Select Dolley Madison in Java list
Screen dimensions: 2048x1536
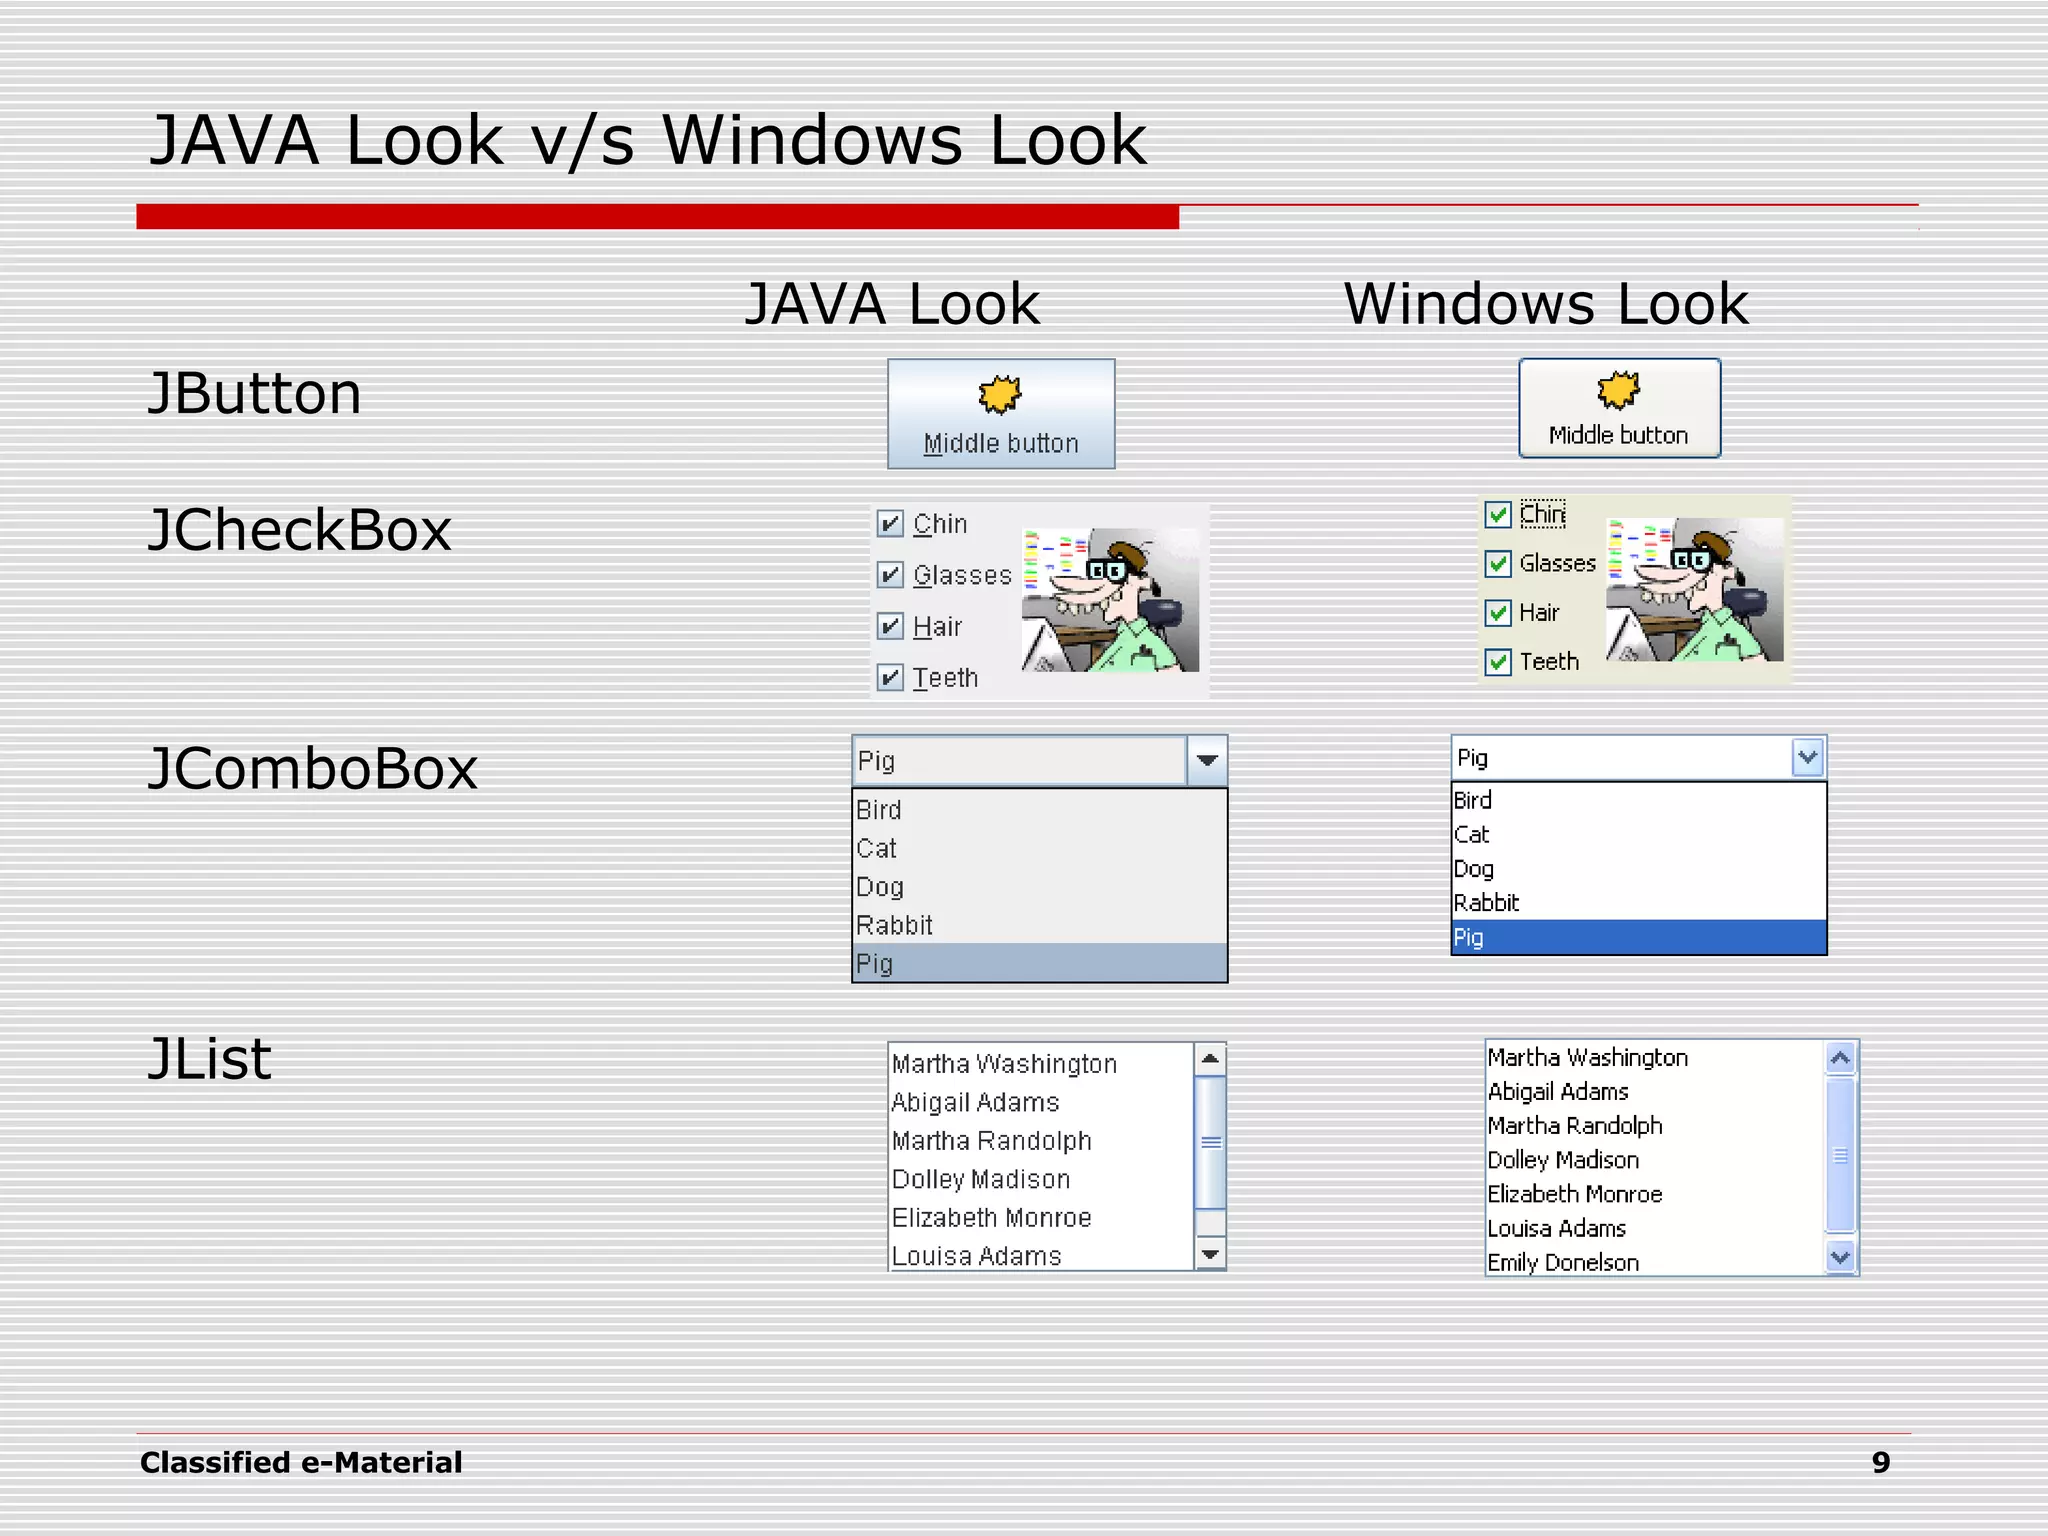[x=1042, y=1179]
